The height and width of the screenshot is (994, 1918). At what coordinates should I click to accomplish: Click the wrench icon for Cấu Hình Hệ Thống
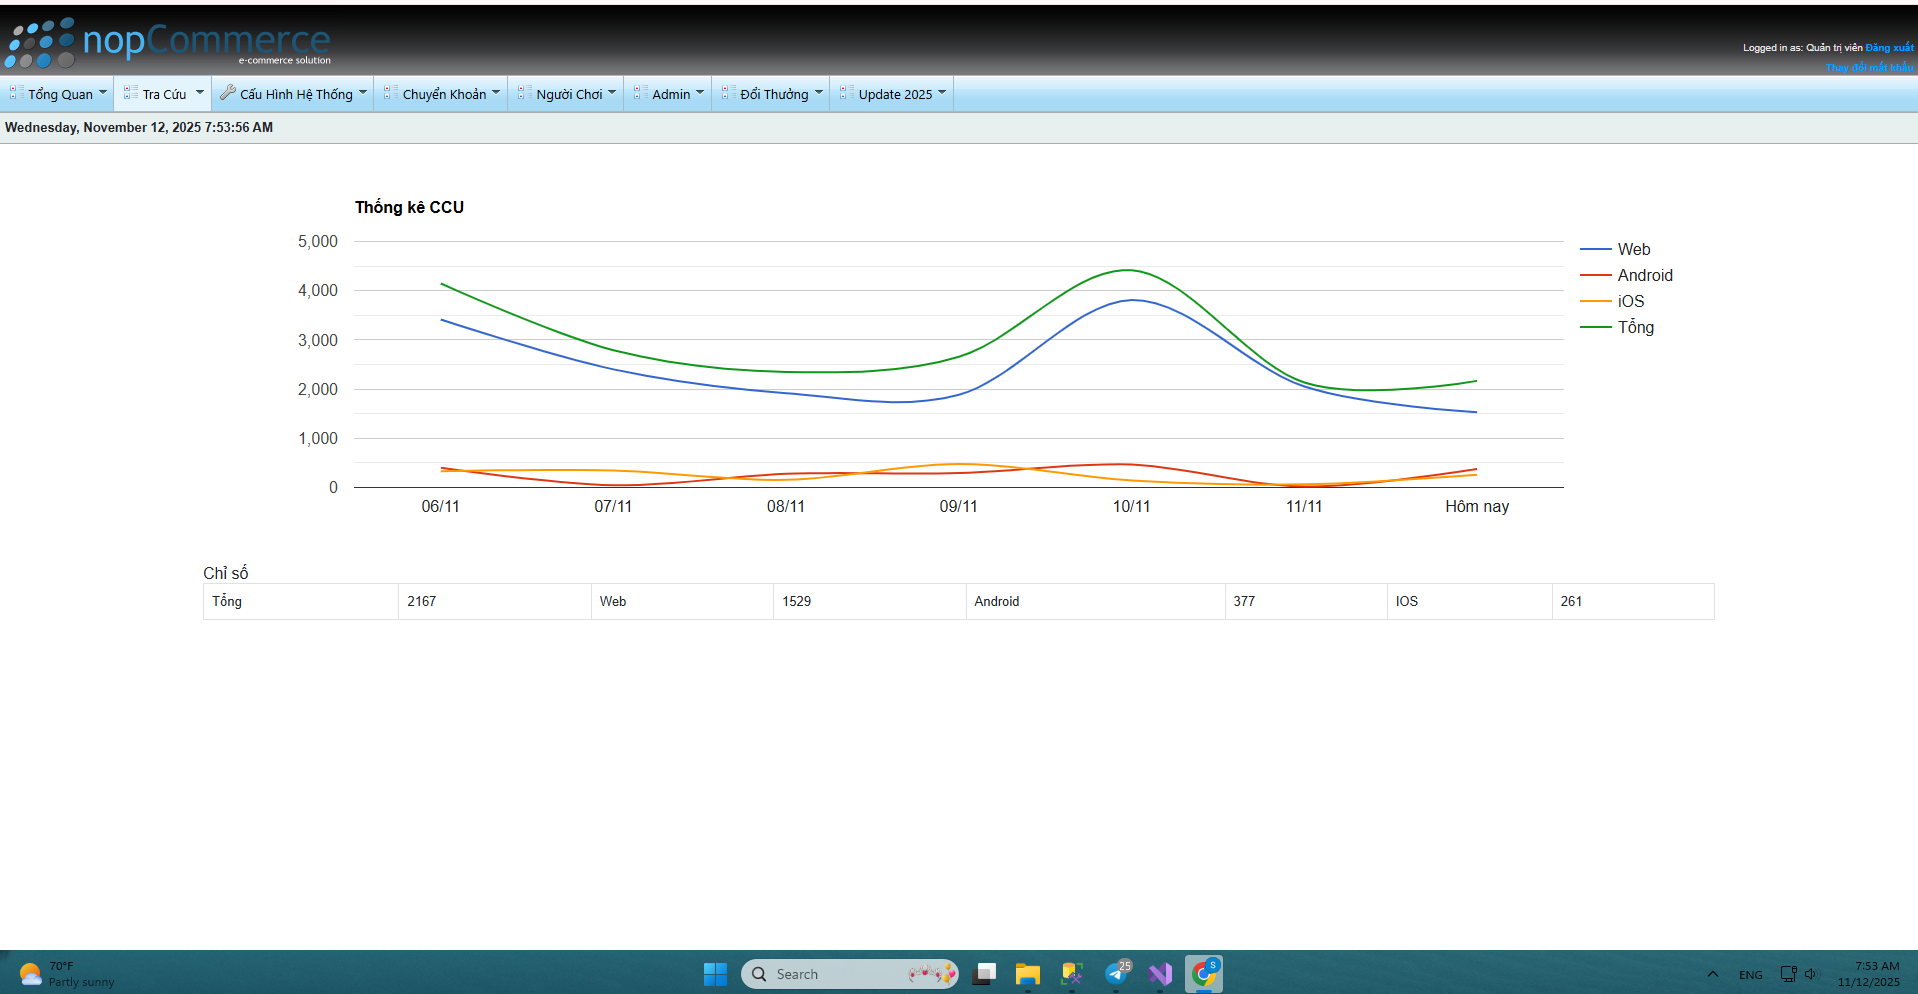[228, 93]
